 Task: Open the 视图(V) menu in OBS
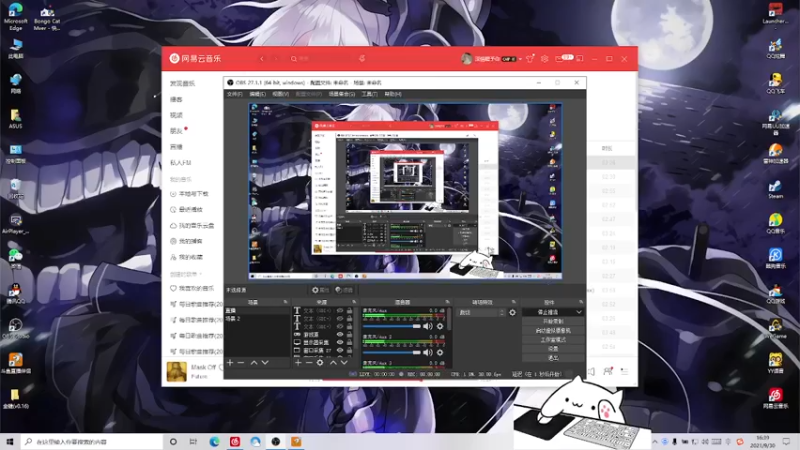pos(280,94)
